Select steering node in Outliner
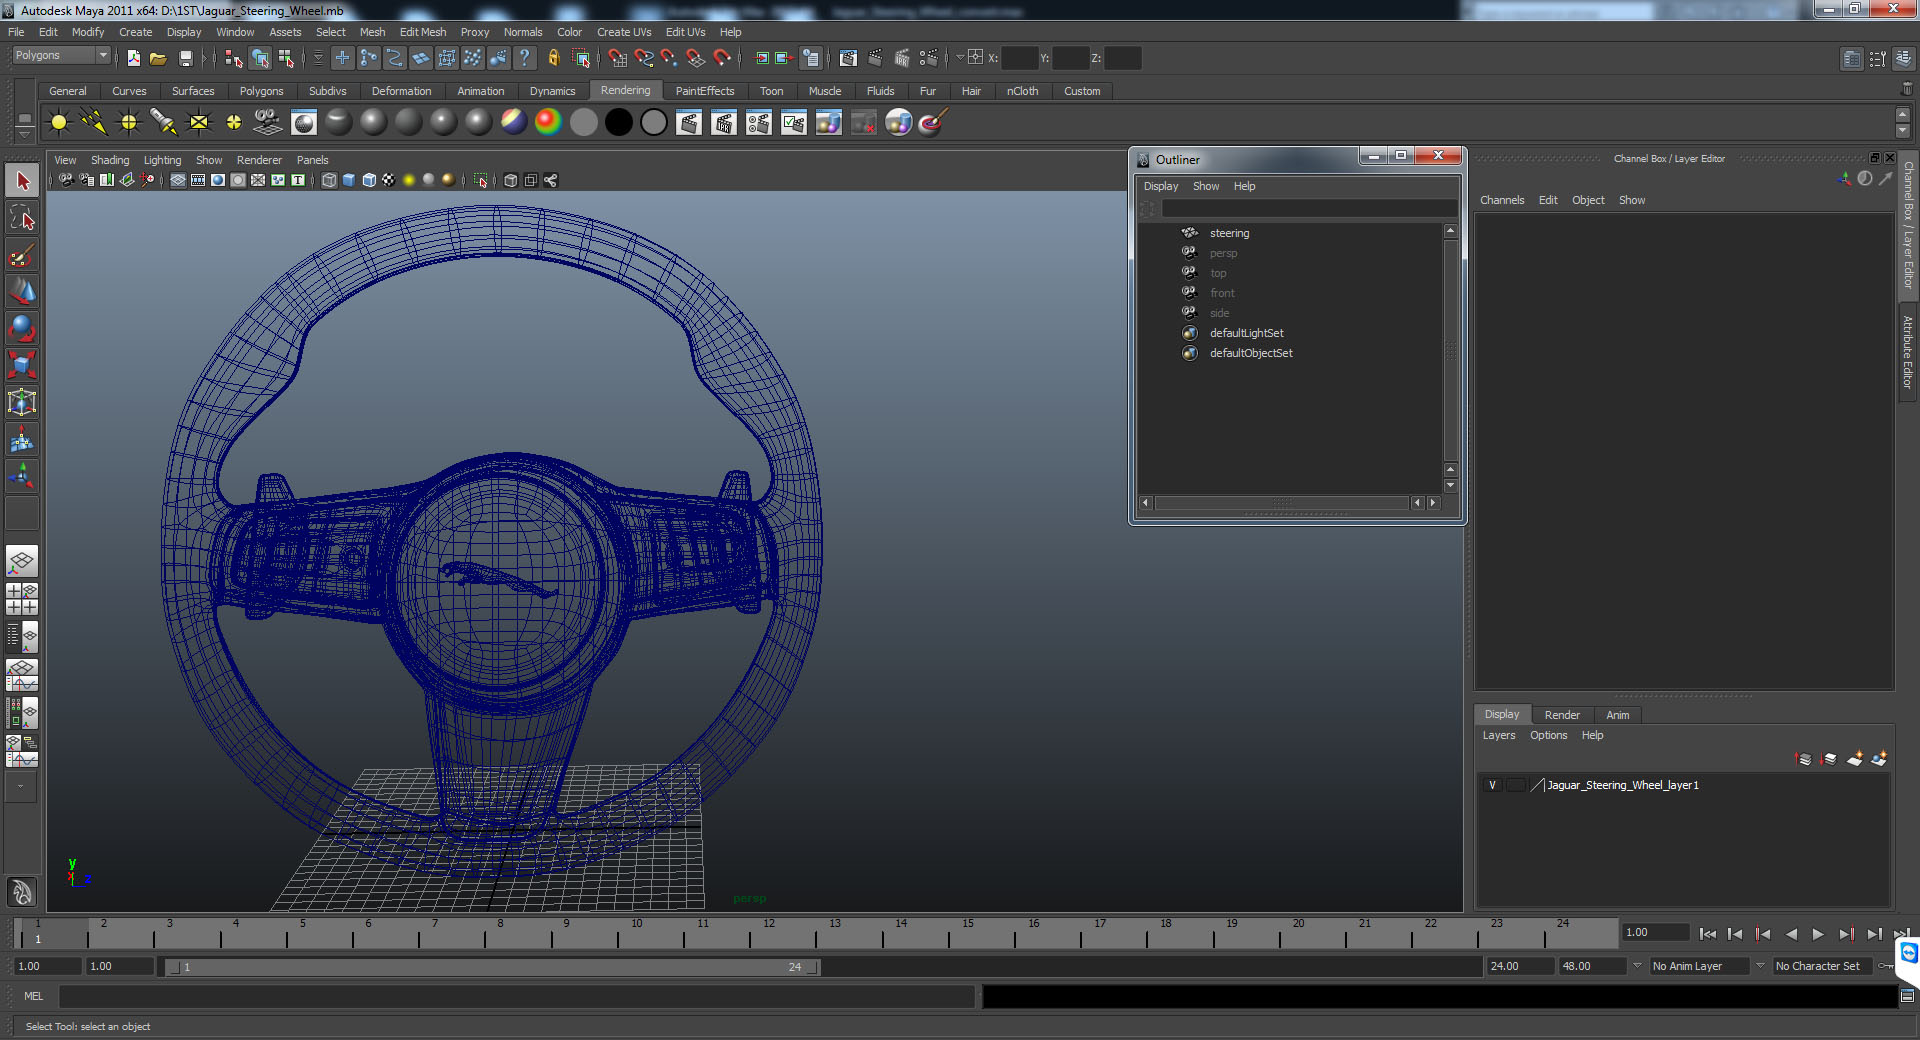The image size is (1920, 1040). [x=1229, y=233]
